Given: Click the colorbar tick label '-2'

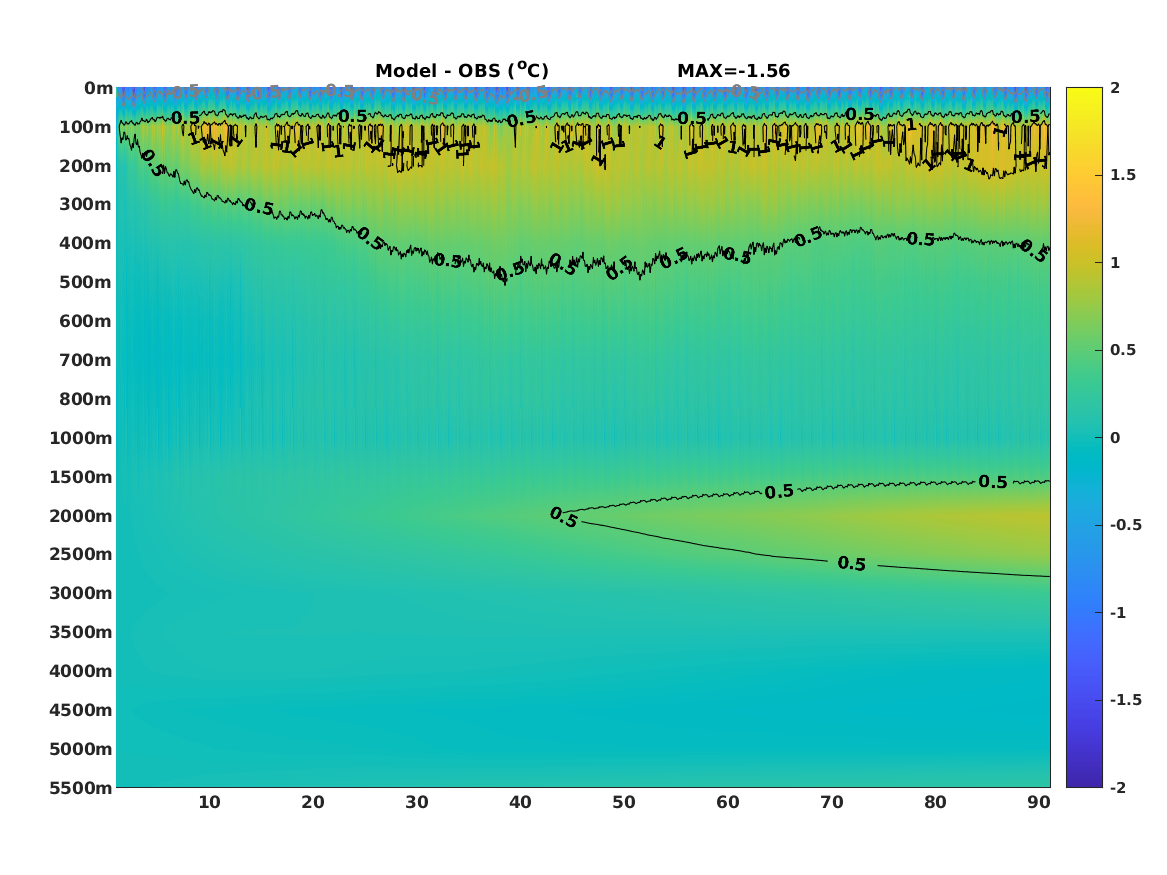Looking at the screenshot, I should coord(1118,787).
